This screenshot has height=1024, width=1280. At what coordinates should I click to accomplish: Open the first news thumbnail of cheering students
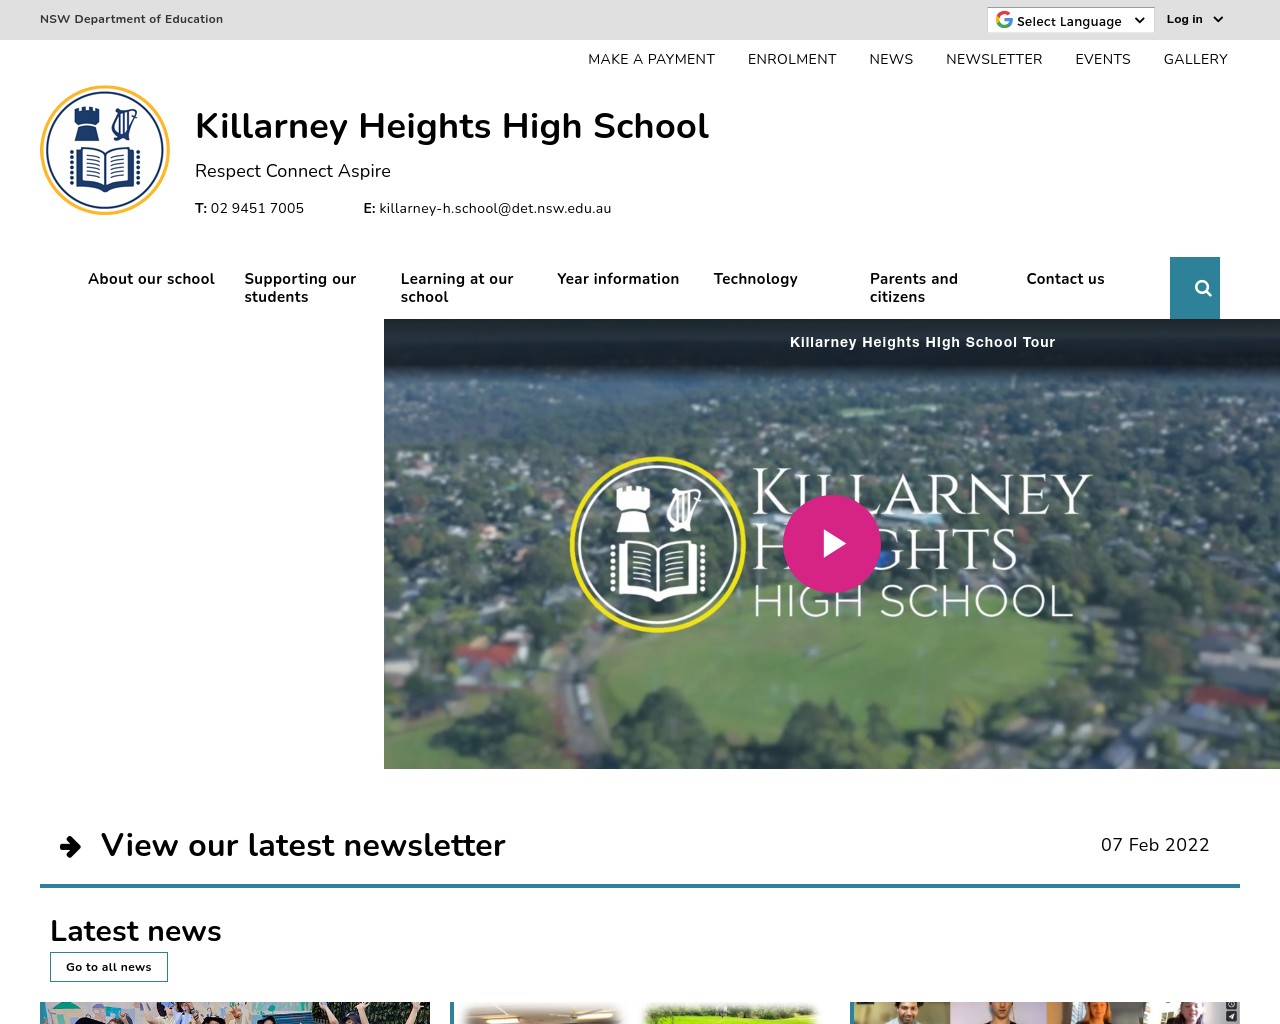pyautogui.click(x=235, y=1013)
